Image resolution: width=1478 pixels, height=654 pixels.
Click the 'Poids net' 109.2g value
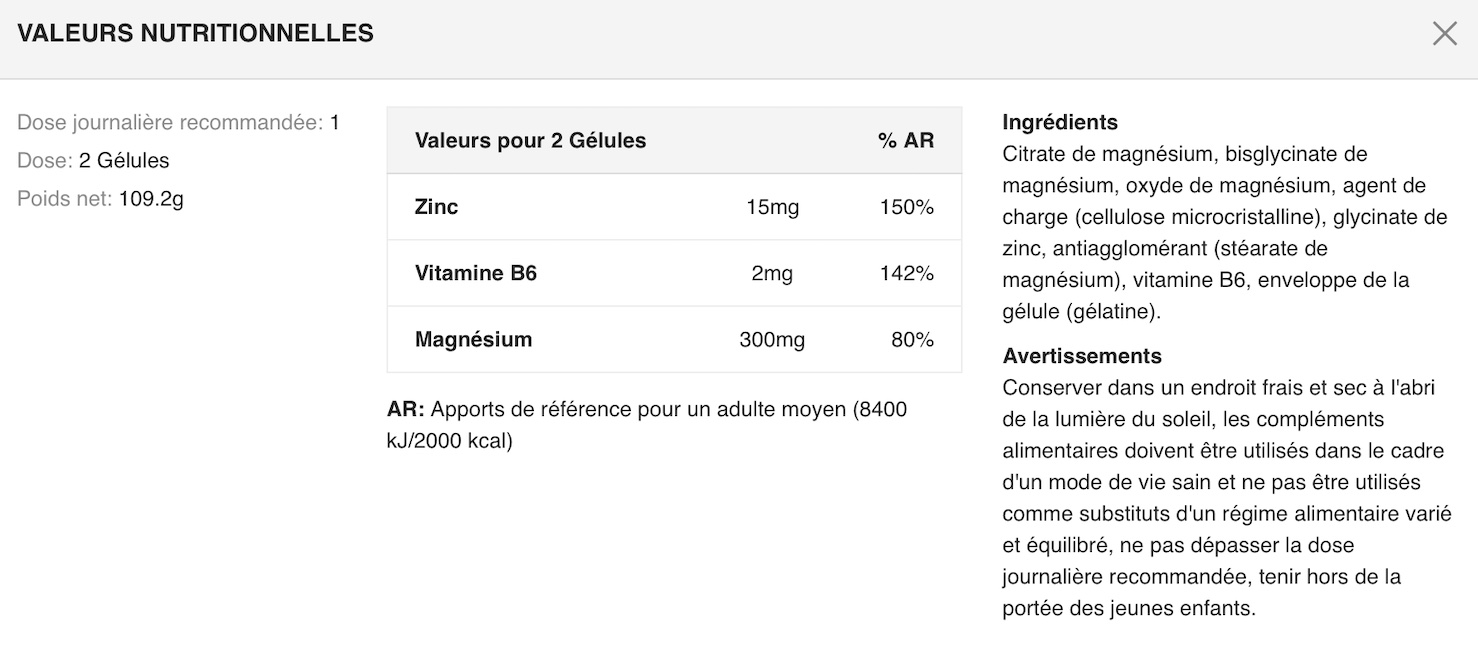click(151, 199)
